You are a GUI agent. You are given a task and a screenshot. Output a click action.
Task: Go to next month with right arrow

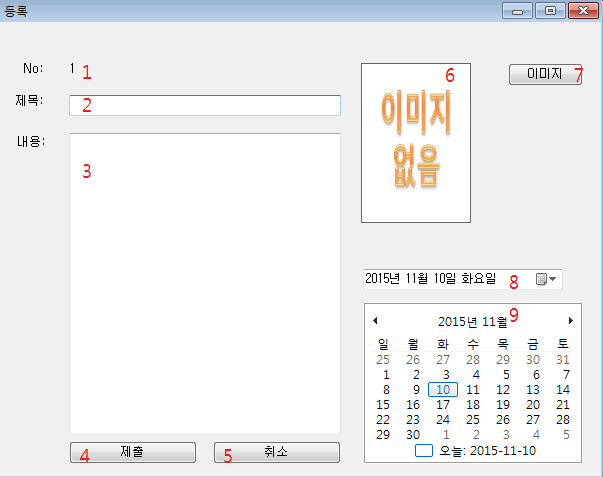[x=571, y=320]
